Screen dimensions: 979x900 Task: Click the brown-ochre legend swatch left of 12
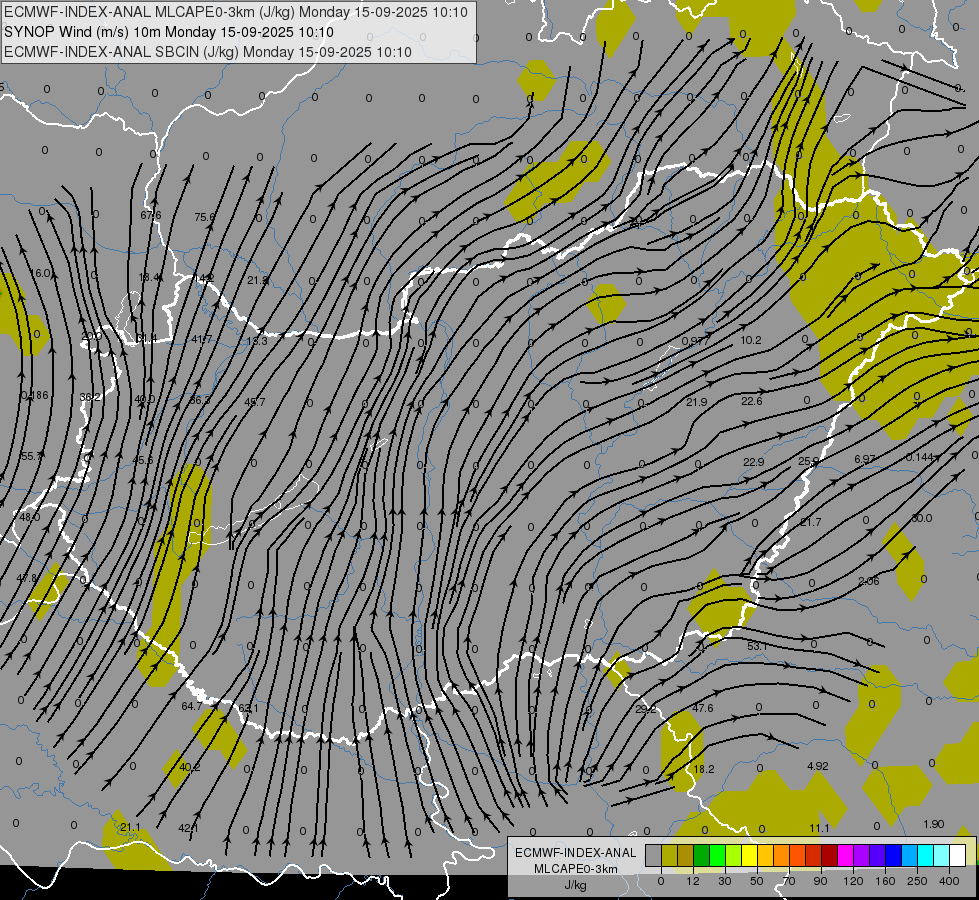(x=686, y=855)
